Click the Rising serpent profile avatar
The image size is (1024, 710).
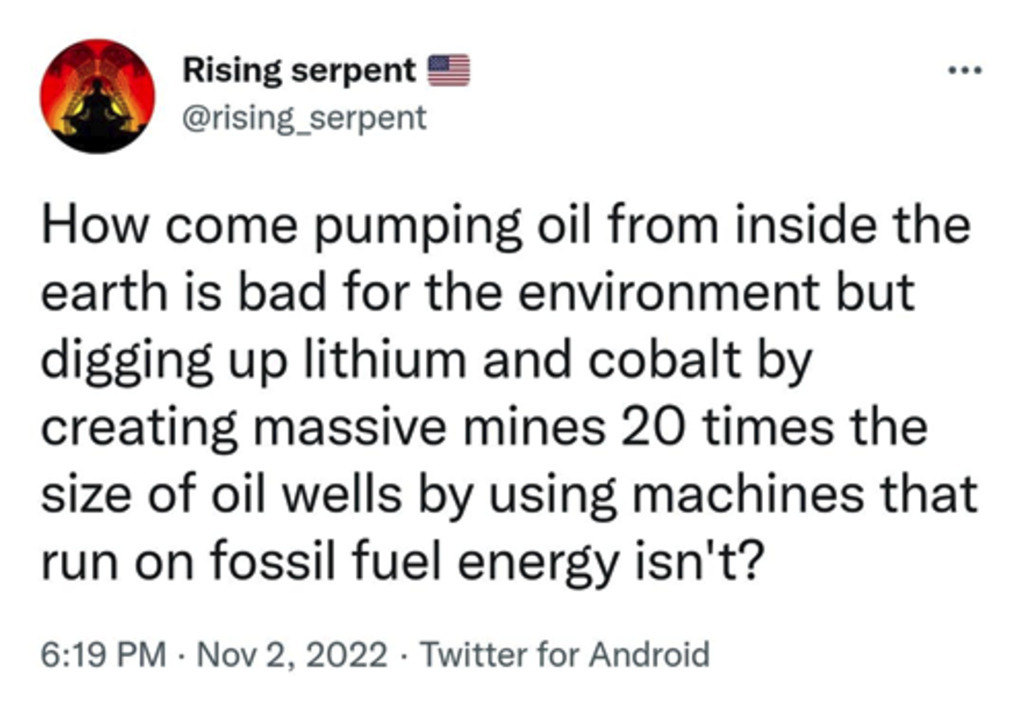(98, 96)
